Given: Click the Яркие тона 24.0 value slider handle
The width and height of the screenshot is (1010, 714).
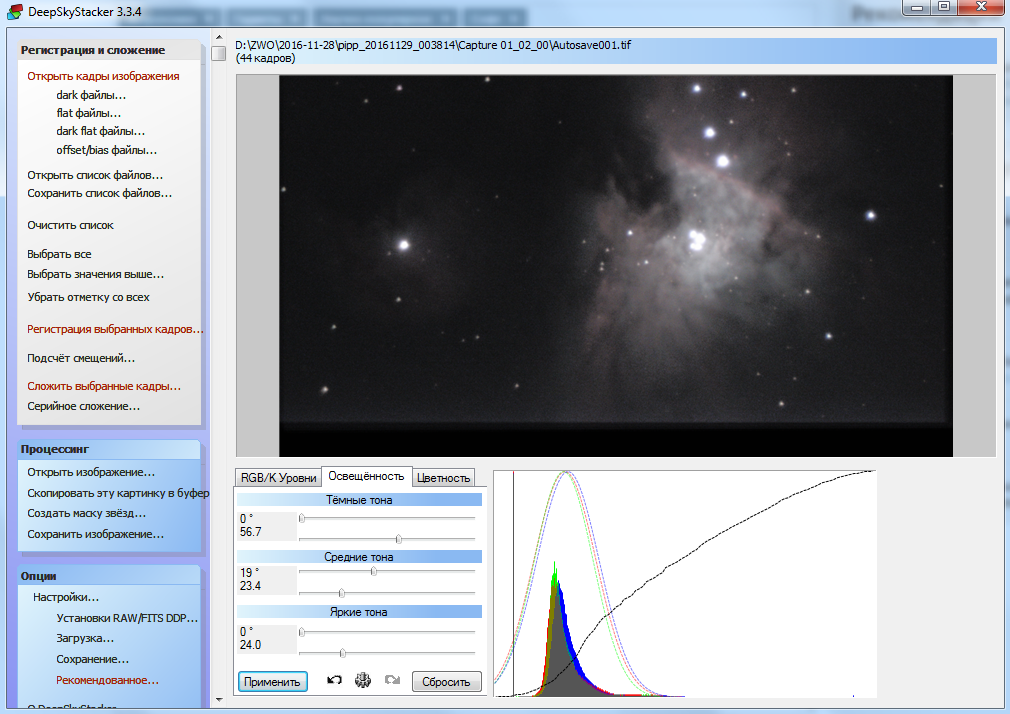Looking at the screenshot, I should (343, 653).
